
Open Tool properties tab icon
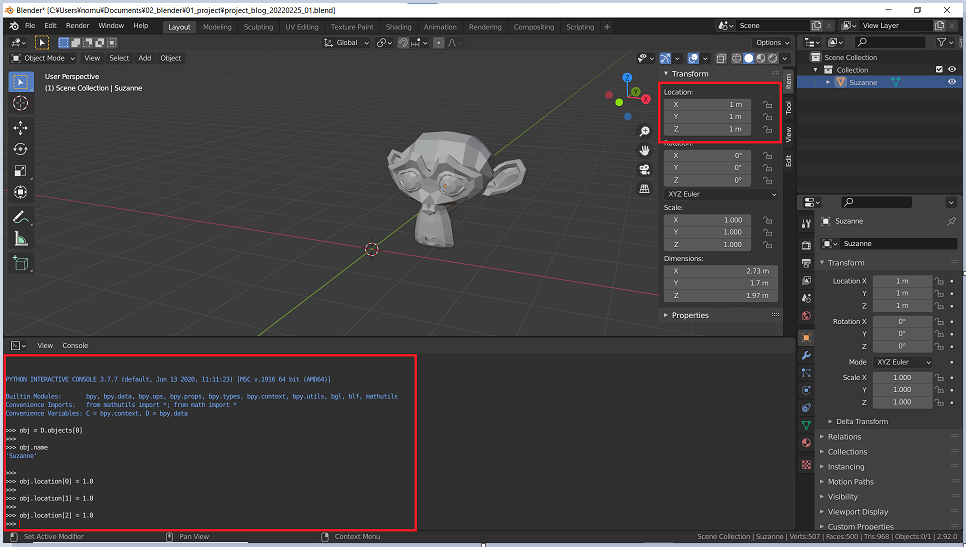pyautogui.click(x=806, y=224)
